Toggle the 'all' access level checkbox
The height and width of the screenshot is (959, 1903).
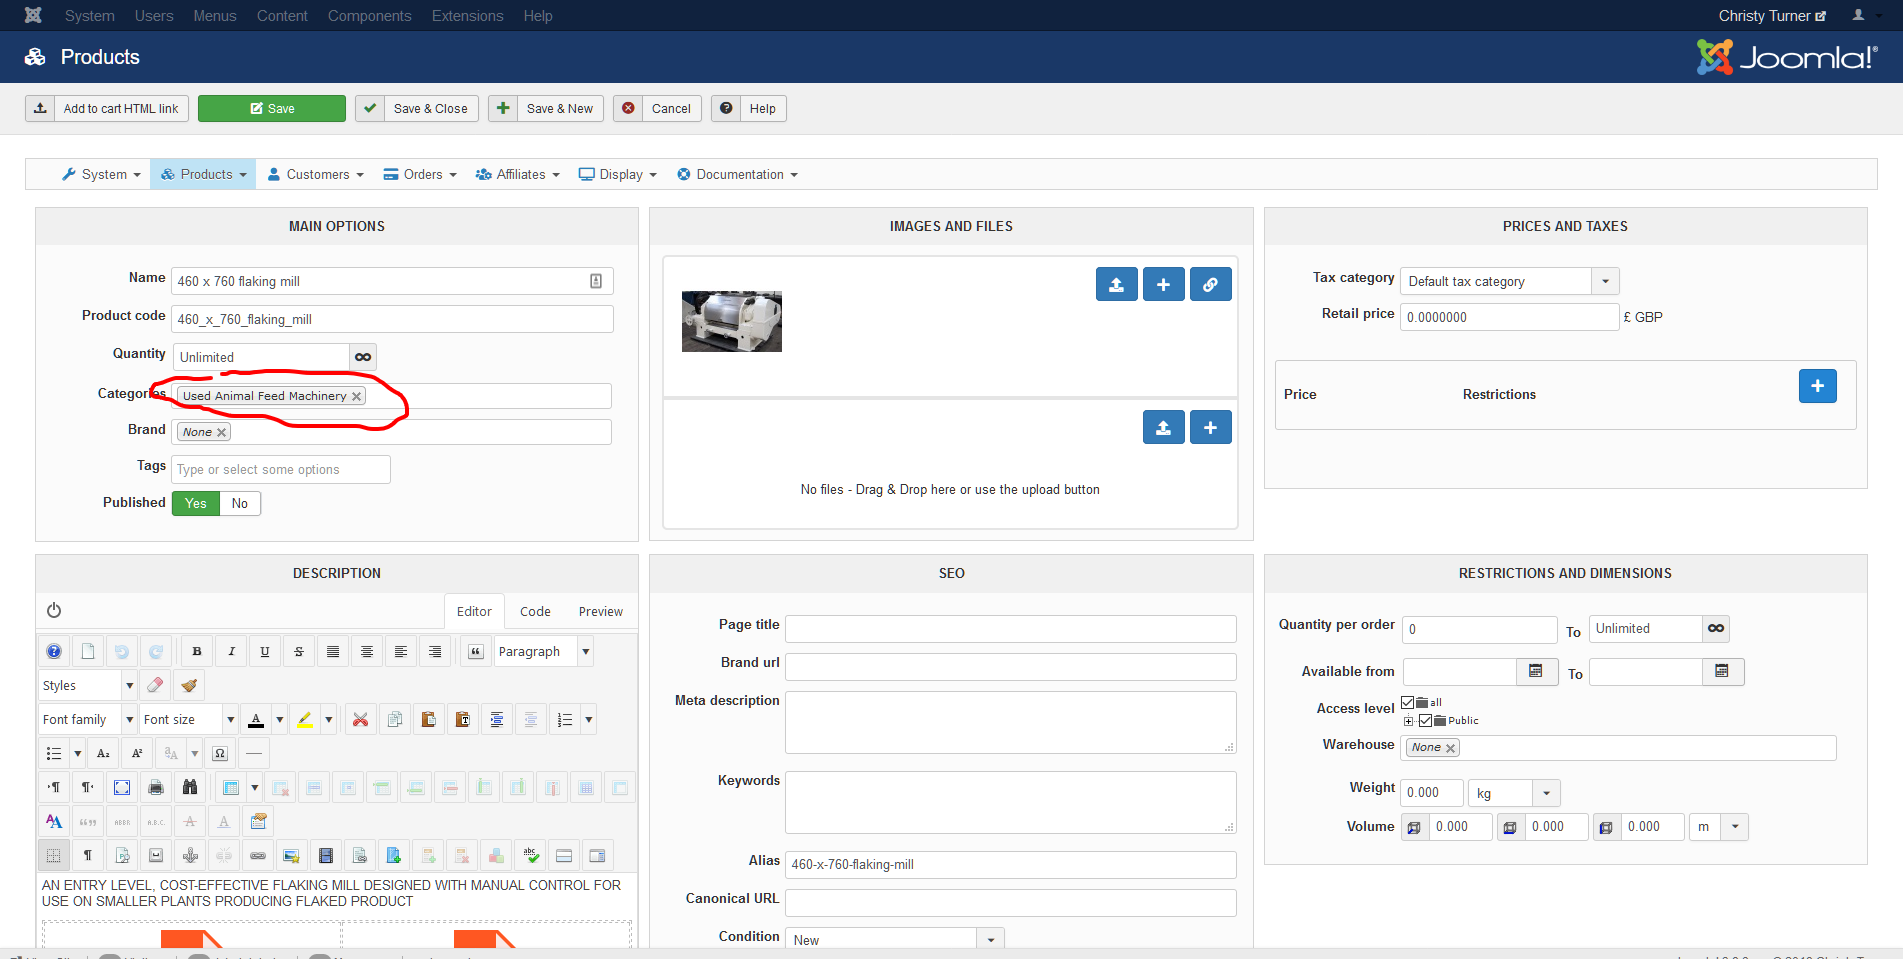click(x=1408, y=702)
